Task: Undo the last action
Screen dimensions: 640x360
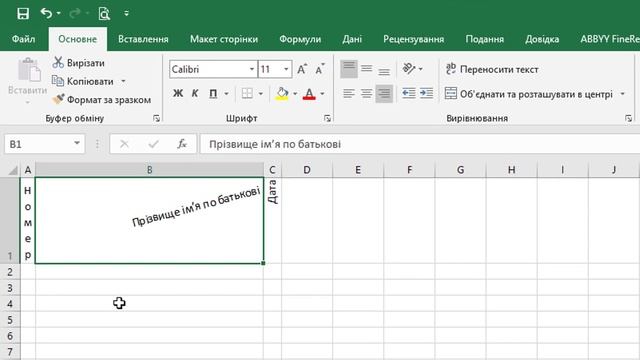Action: (46, 13)
